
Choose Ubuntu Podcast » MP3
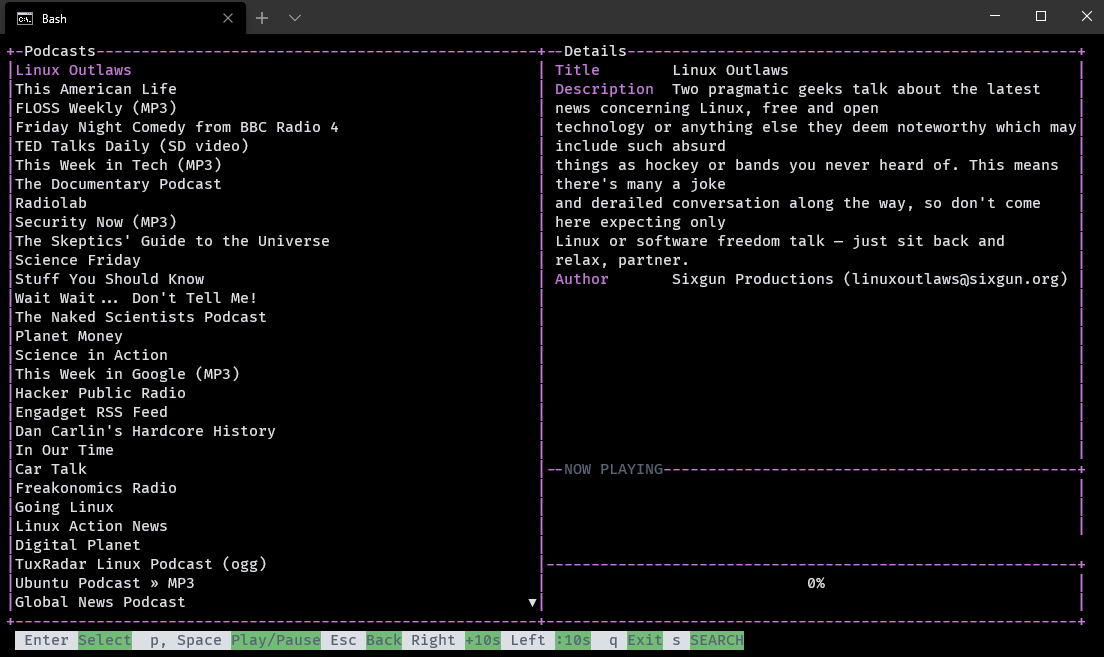[105, 583]
